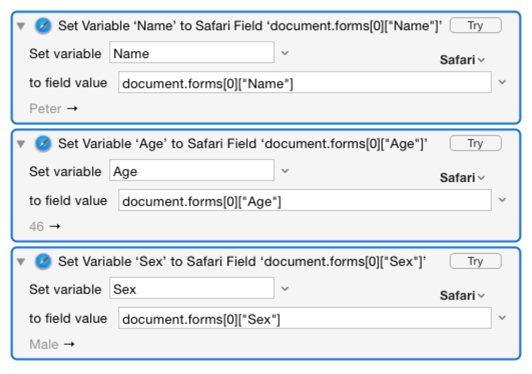Collapse the Set Variable 'Age' action
The height and width of the screenshot is (374, 532).
(21, 144)
